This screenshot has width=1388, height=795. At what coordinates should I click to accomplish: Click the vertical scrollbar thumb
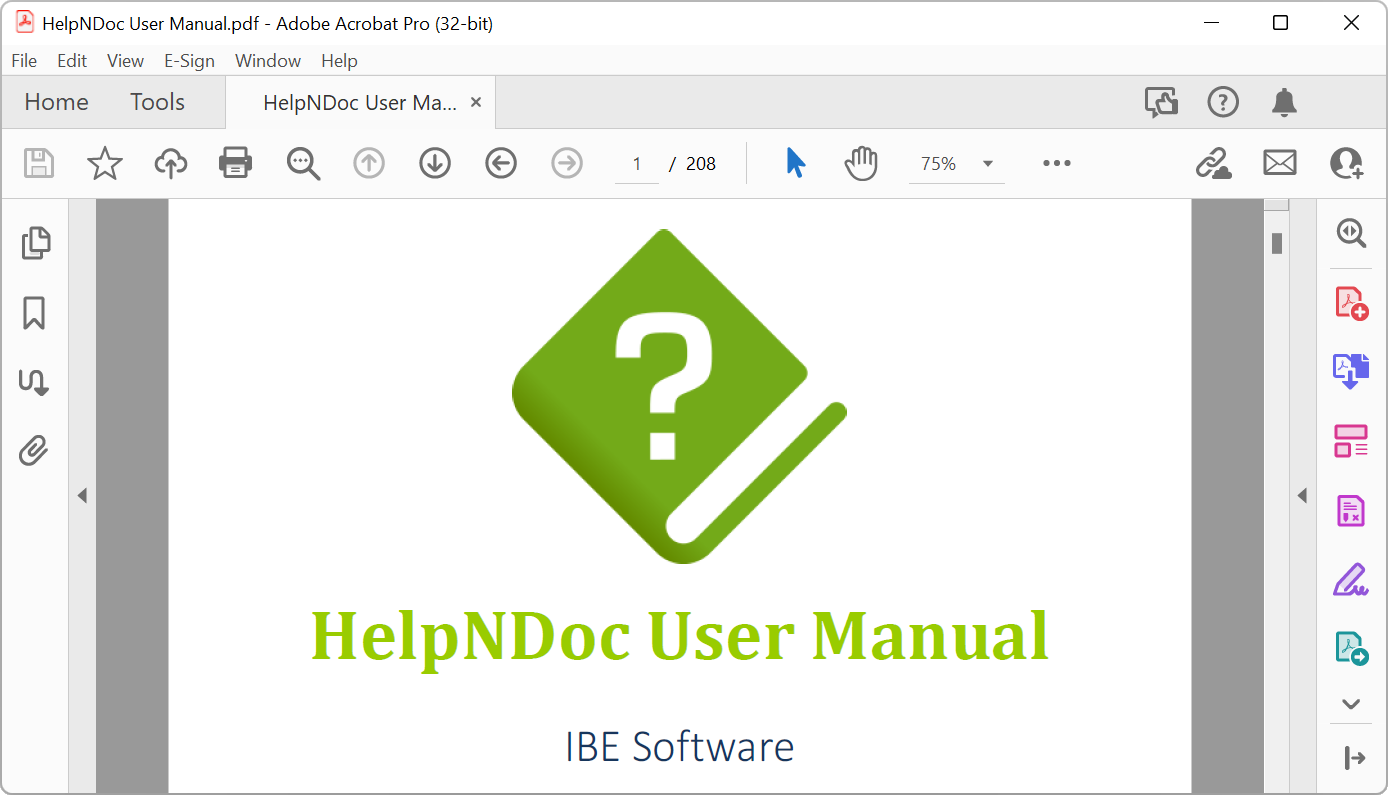coord(1277,243)
